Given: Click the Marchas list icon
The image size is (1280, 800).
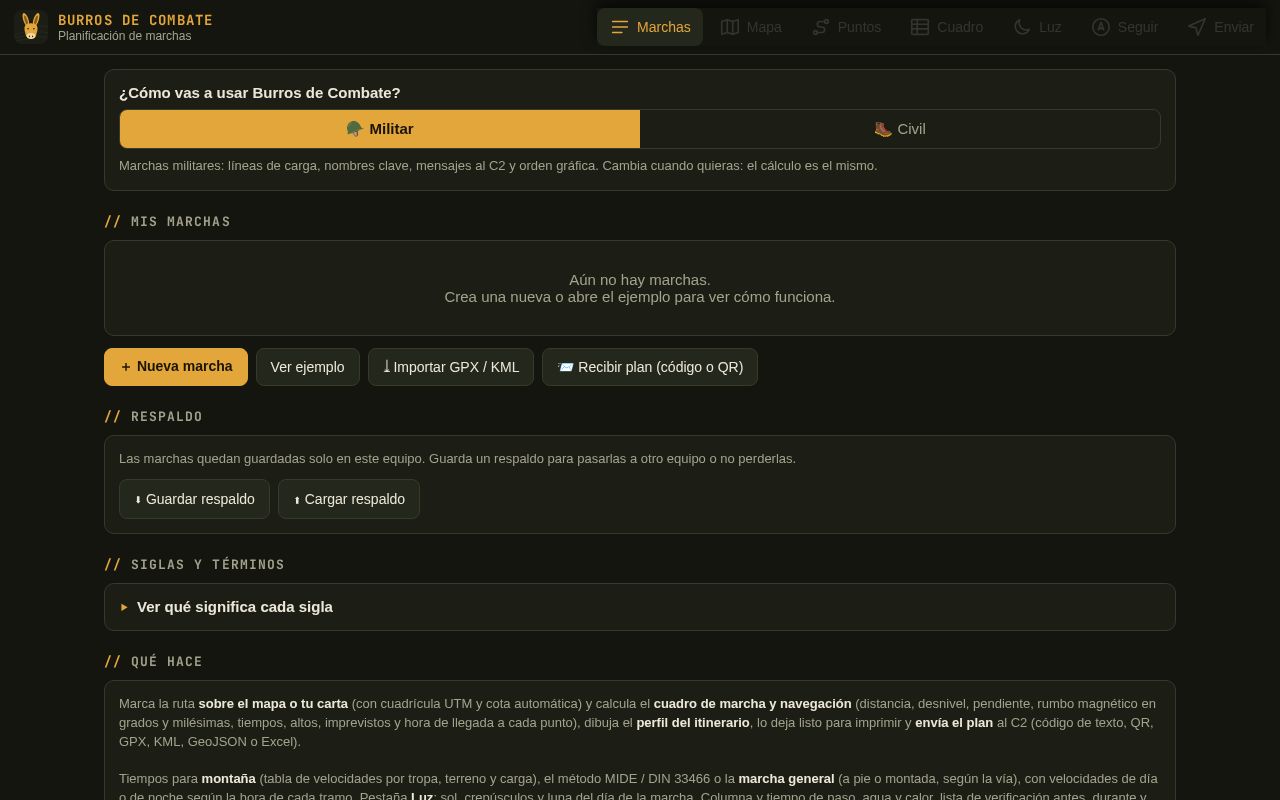Looking at the screenshot, I should coord(620,27).
